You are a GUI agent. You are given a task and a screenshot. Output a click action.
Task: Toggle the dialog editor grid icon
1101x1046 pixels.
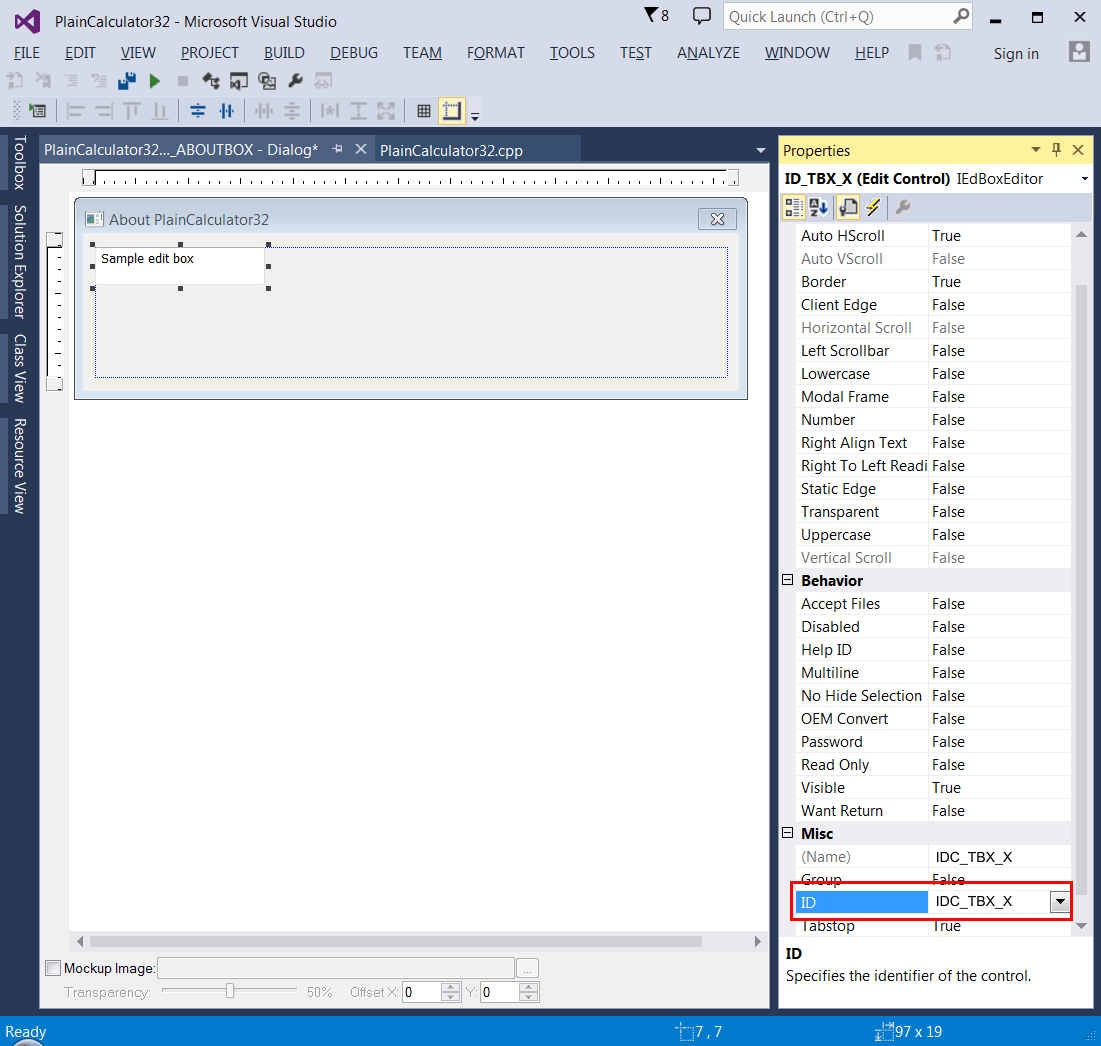pyautogui.click(x=423, y=111)
